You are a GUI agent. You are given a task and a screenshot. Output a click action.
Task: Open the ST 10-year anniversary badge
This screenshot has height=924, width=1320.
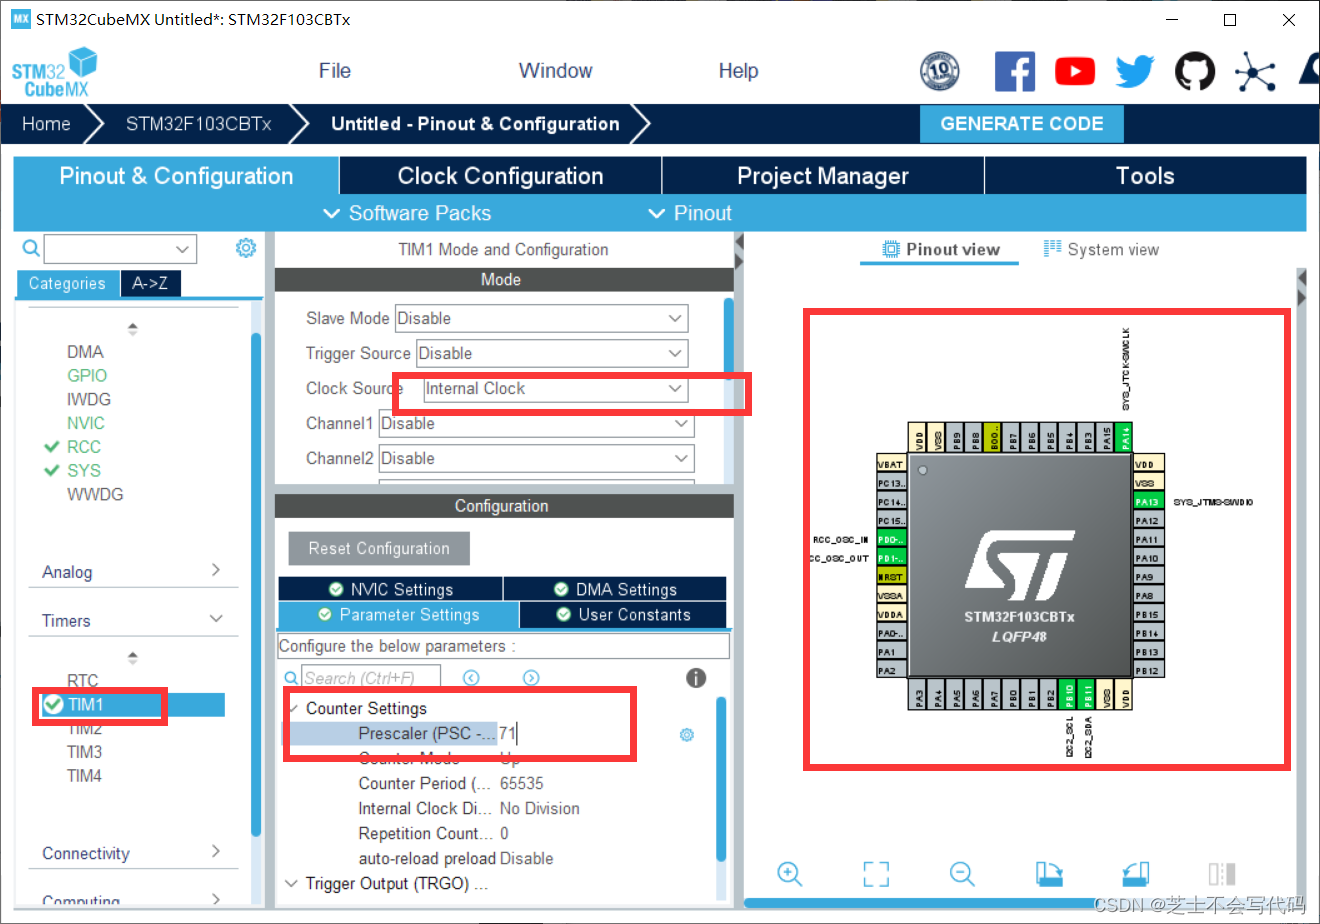pyautogui.click(x=939, y=71)
